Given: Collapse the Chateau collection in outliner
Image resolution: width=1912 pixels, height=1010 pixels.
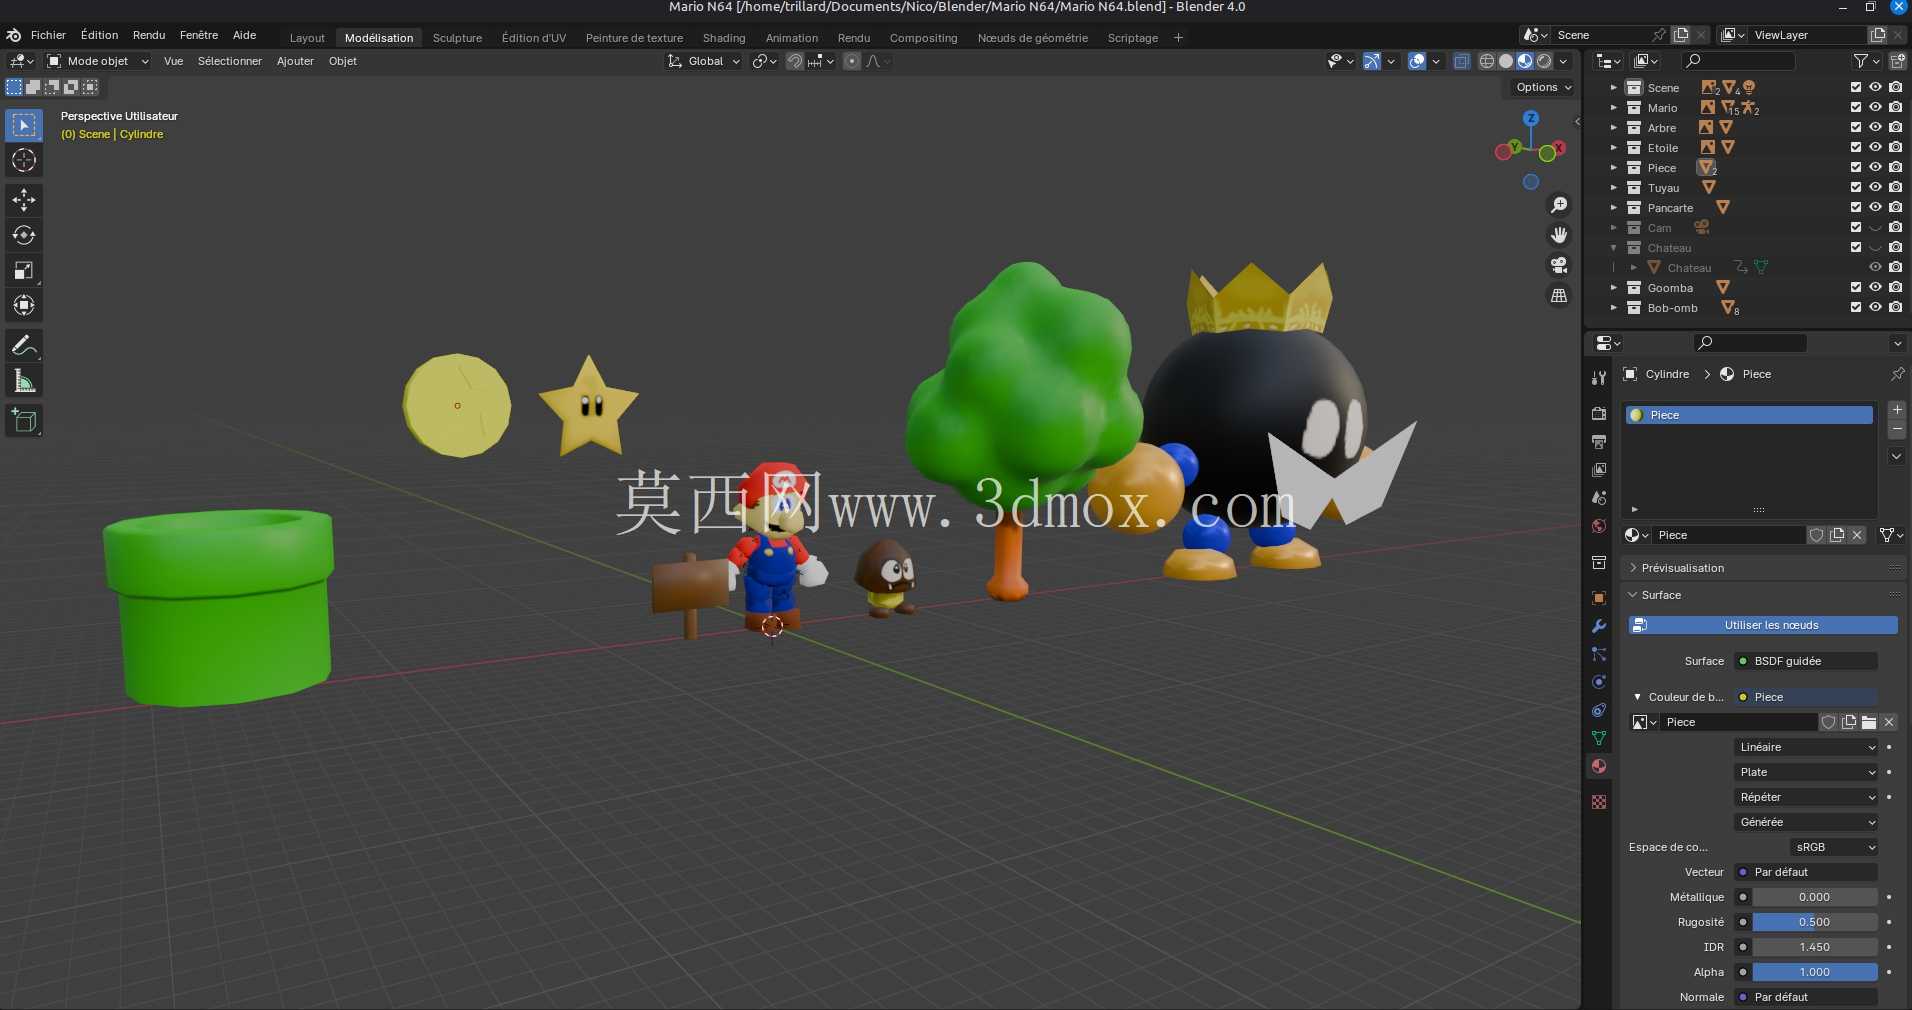Looking at the screenshot, I should coord(1613,247).
